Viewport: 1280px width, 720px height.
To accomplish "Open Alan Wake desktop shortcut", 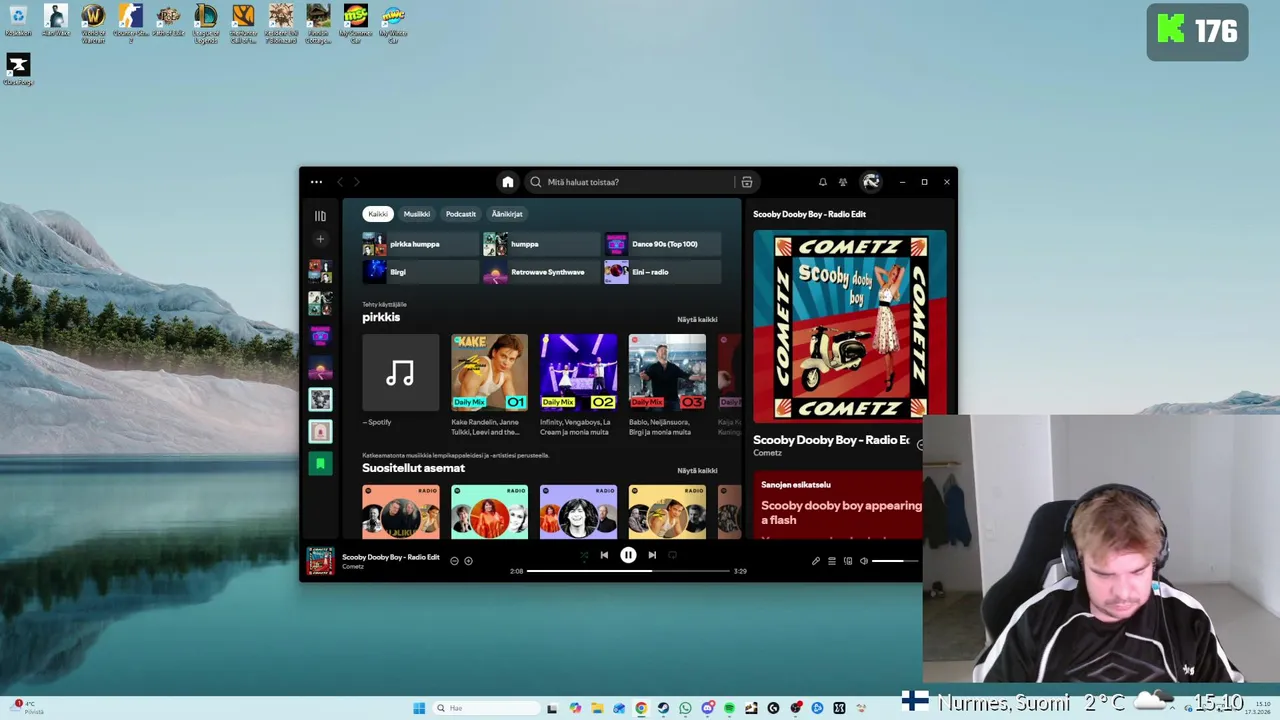I will tap(56, 21).
